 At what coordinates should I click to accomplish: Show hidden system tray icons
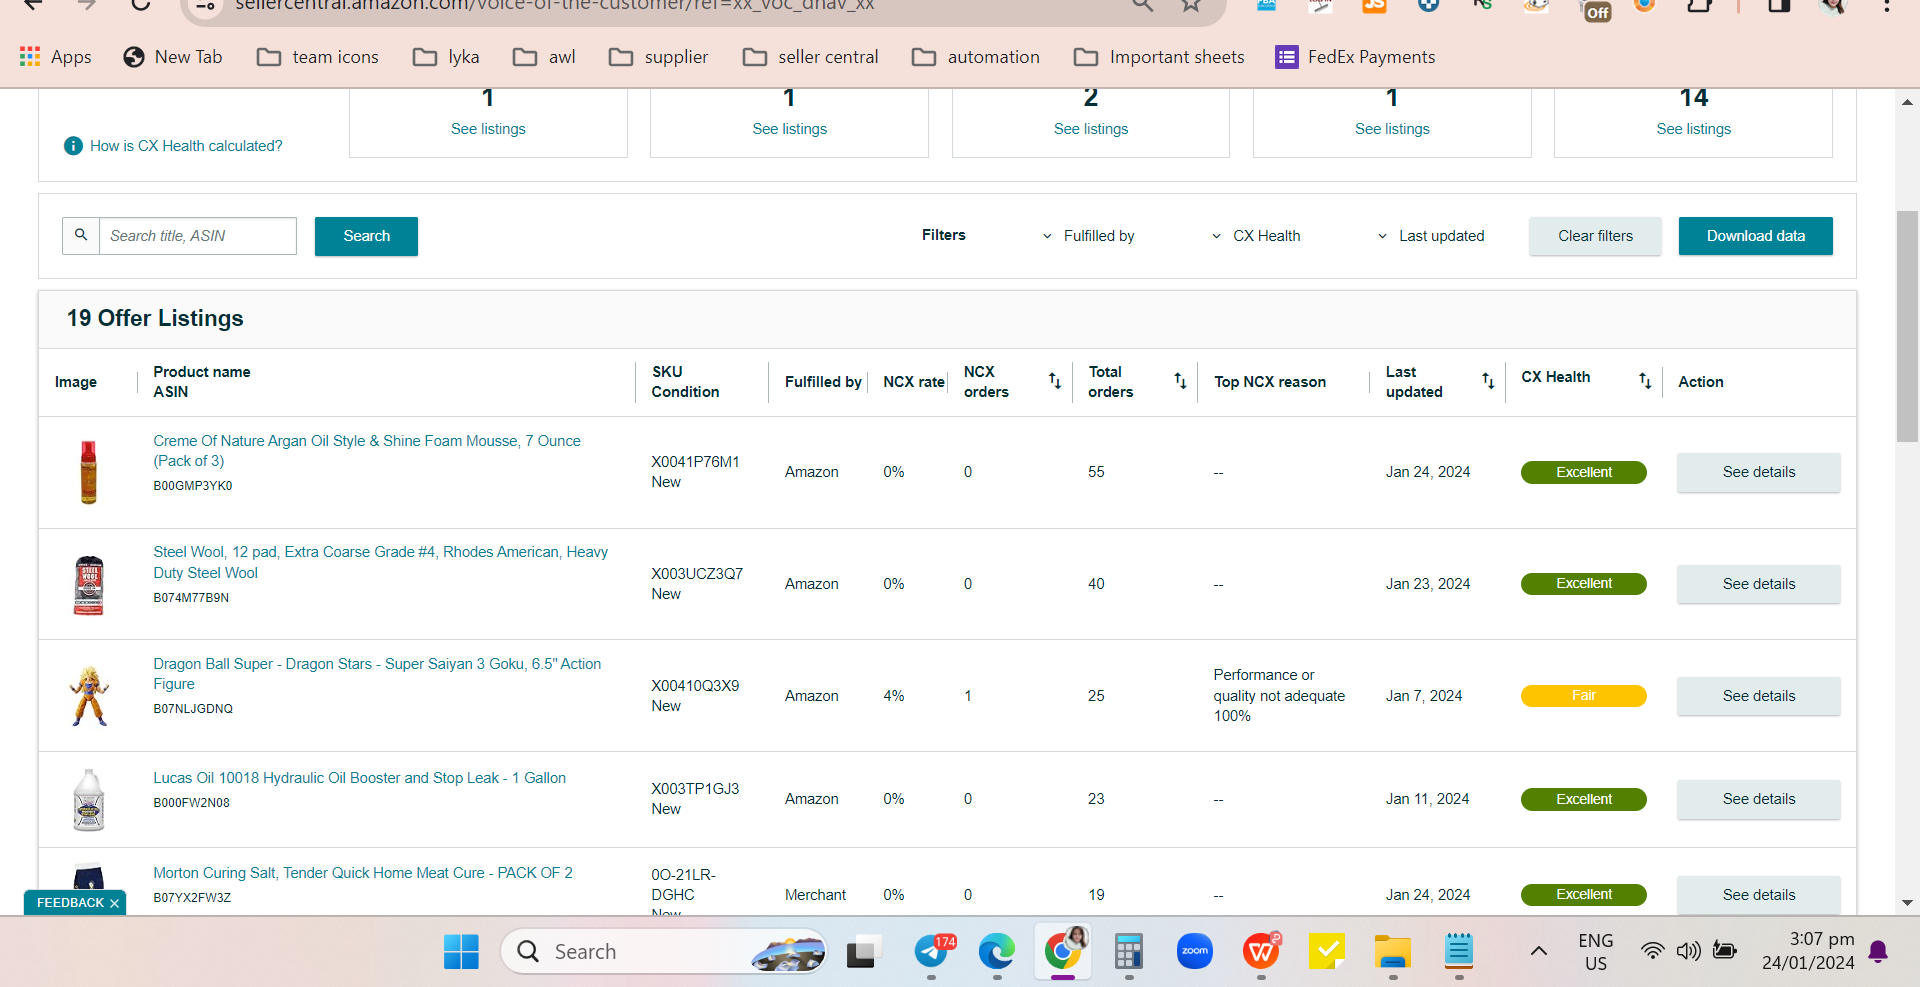(x=1539, y=951)
